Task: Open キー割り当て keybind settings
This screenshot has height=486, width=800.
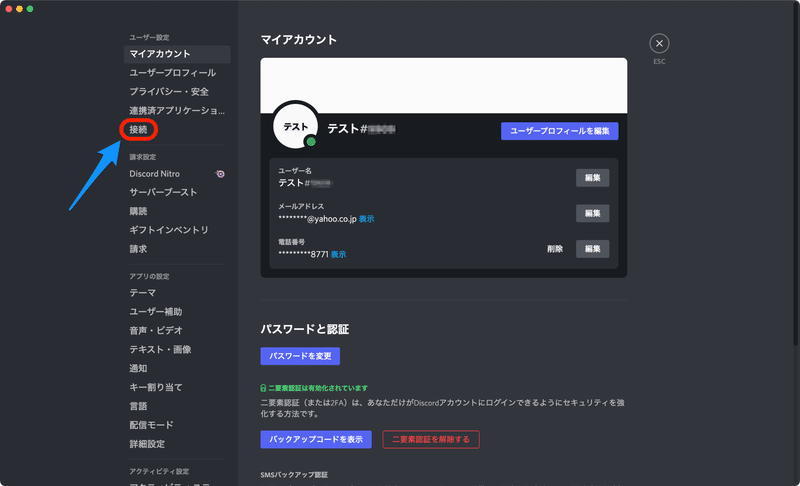Action: click(x=177, y=387)
